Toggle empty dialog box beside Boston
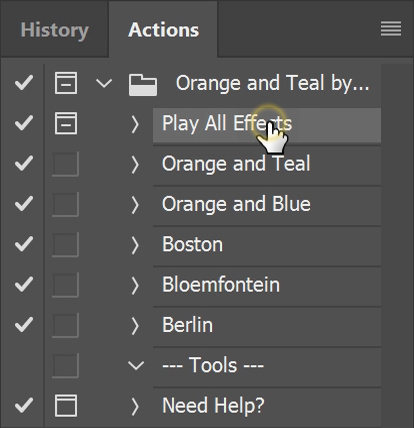 pos(66,244)
